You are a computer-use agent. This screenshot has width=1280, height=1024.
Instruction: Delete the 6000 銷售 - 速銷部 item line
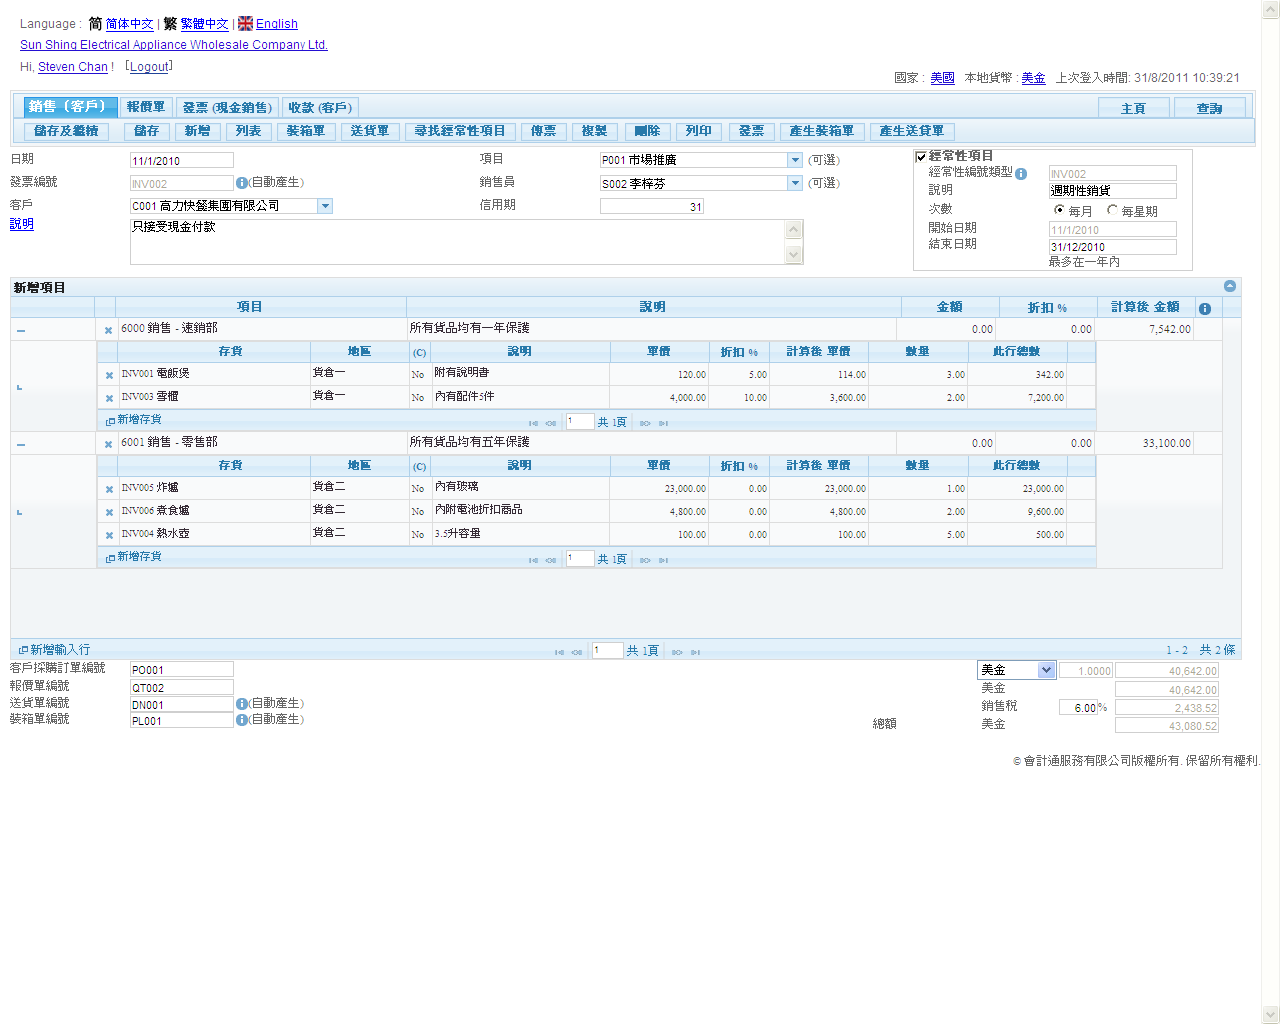[x=108, y=330]
